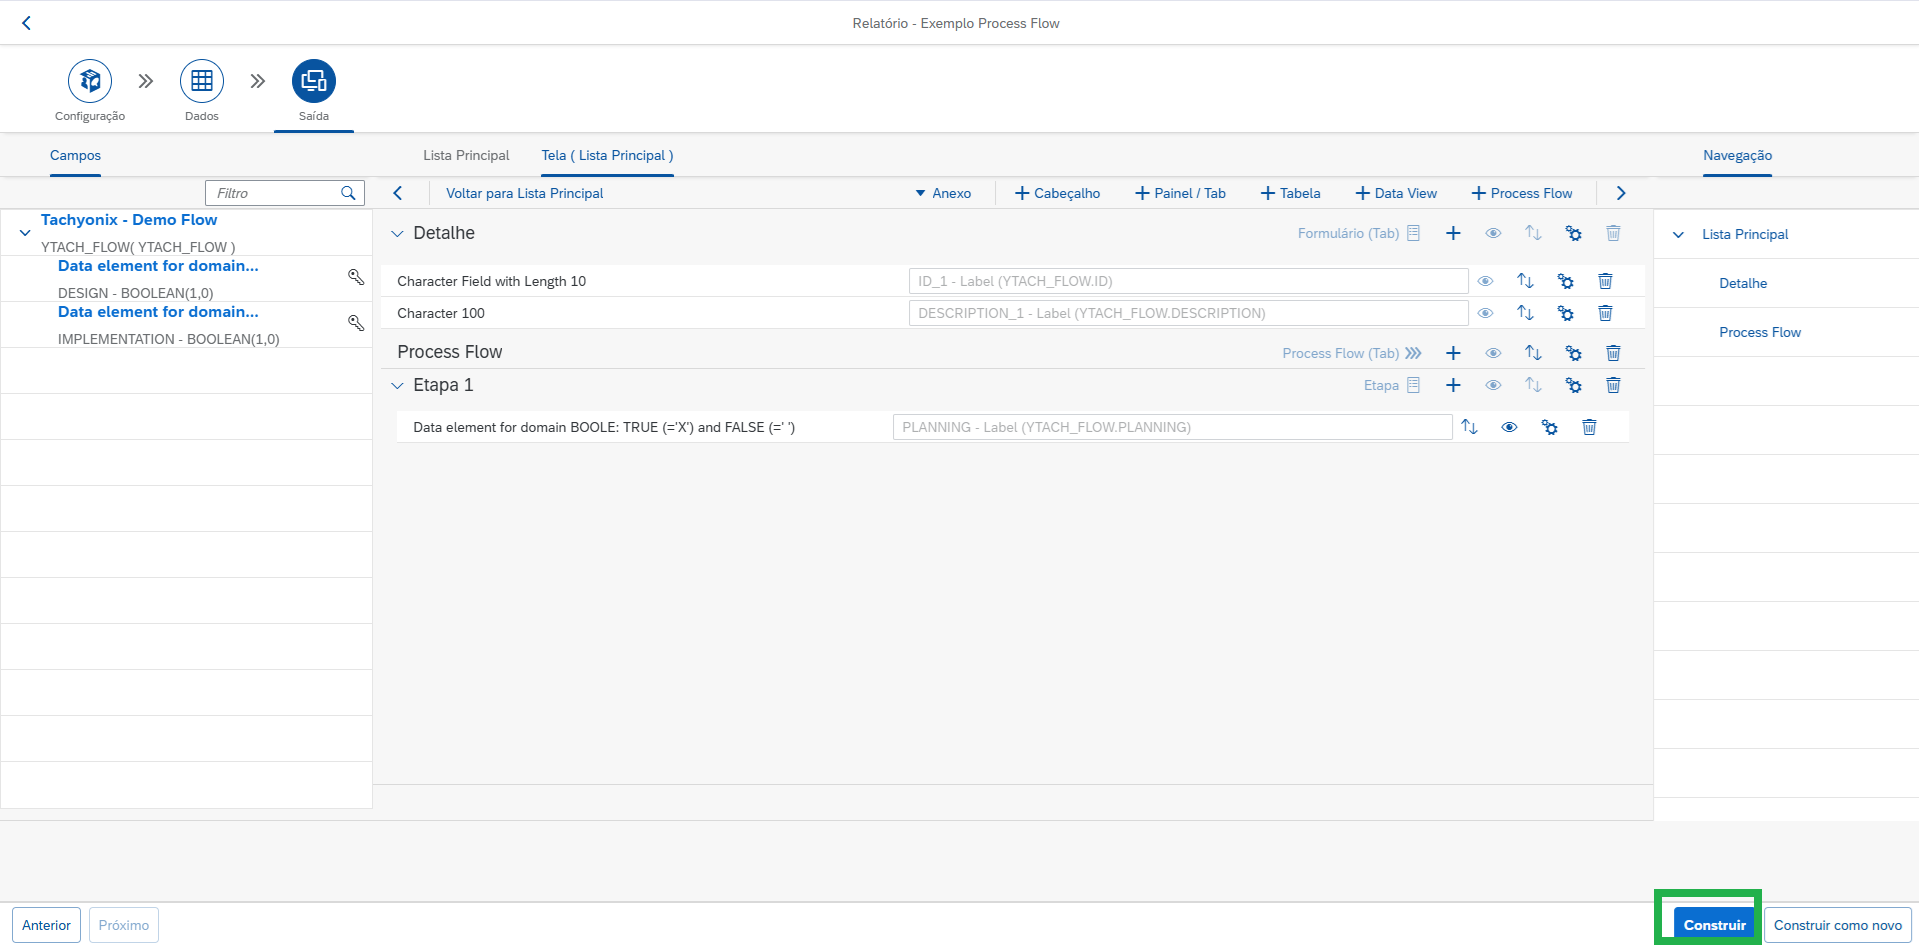Click left chevron beside Voltar para Lista Principal
The width and height of the screenshot is (1919, 946).
tap(398, 193)
